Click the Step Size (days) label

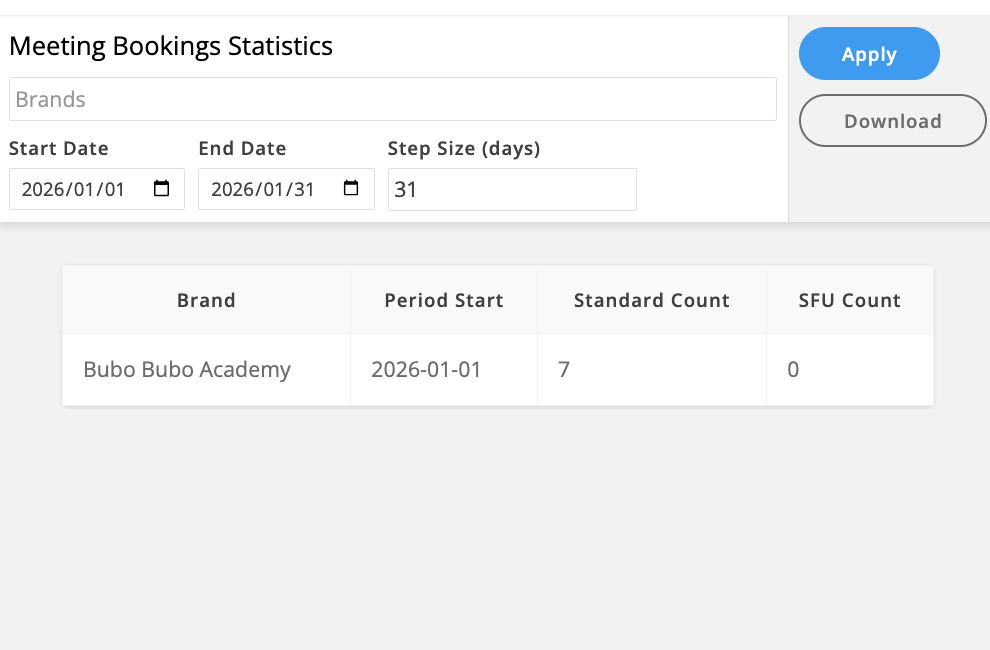(x=464, y=148)
